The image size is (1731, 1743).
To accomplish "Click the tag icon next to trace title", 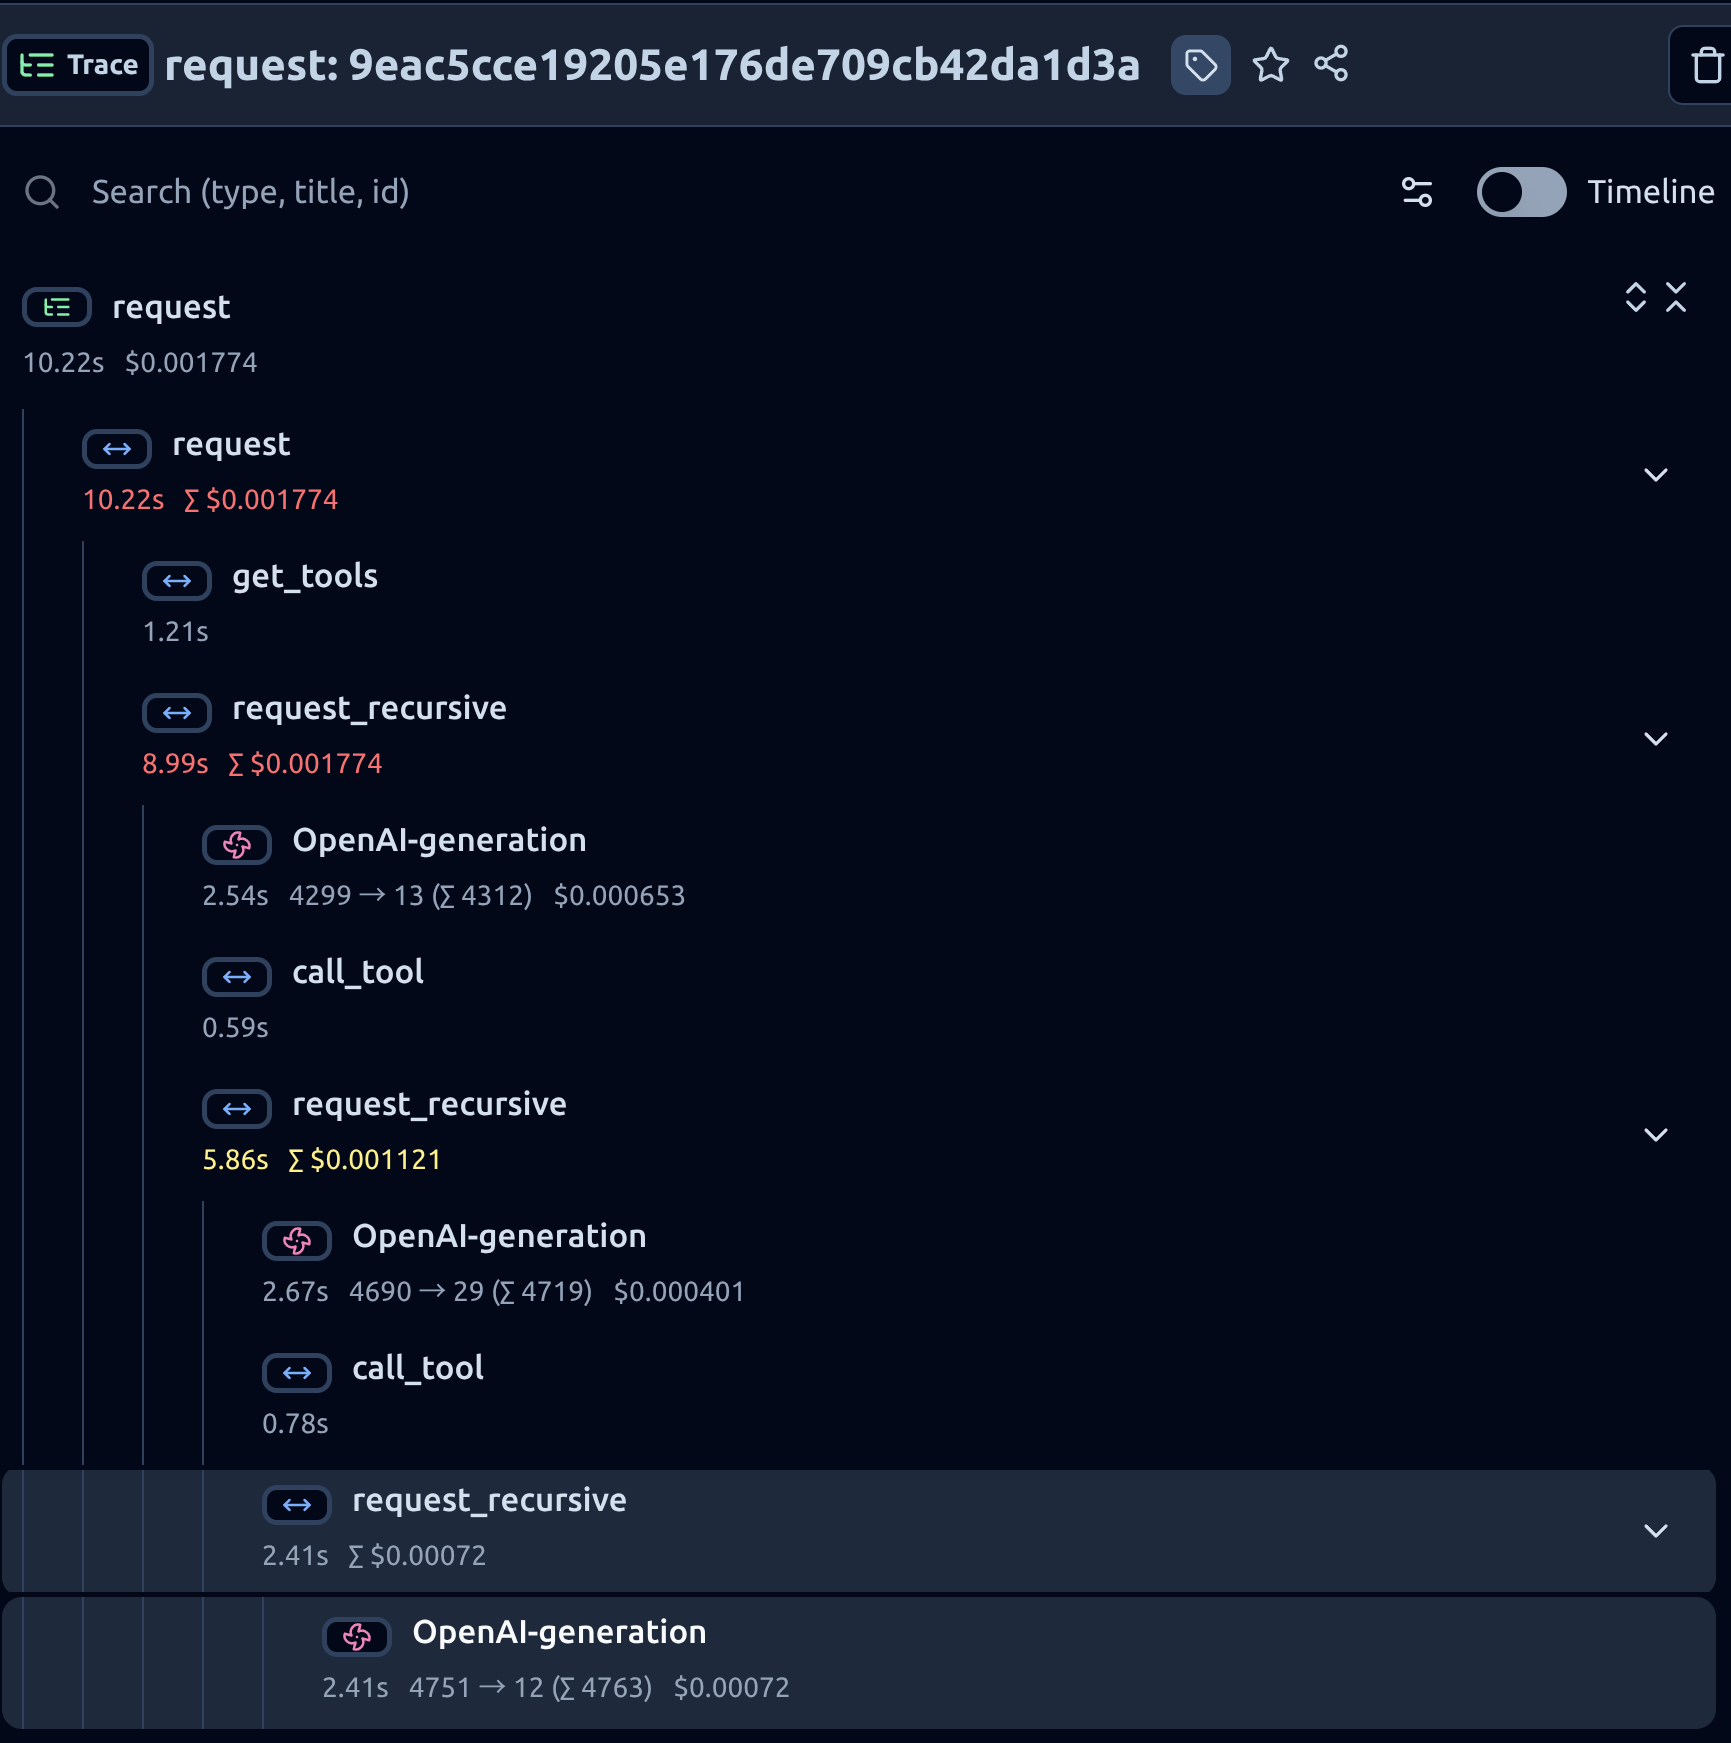I will 1200,65.
